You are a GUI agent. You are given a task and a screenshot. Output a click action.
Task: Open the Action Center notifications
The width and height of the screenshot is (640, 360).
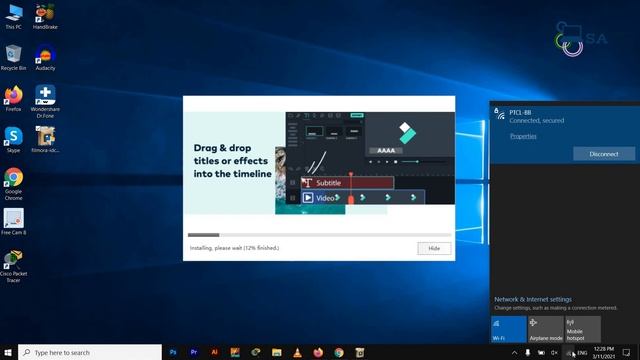(x=627, y=353)
